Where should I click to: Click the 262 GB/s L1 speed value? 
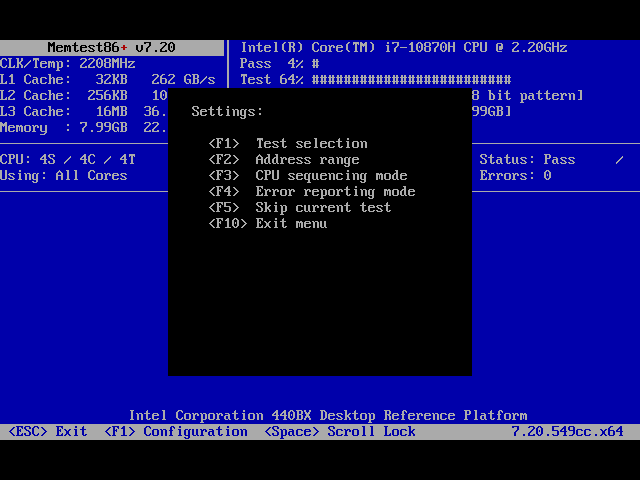tap(184, 80)
